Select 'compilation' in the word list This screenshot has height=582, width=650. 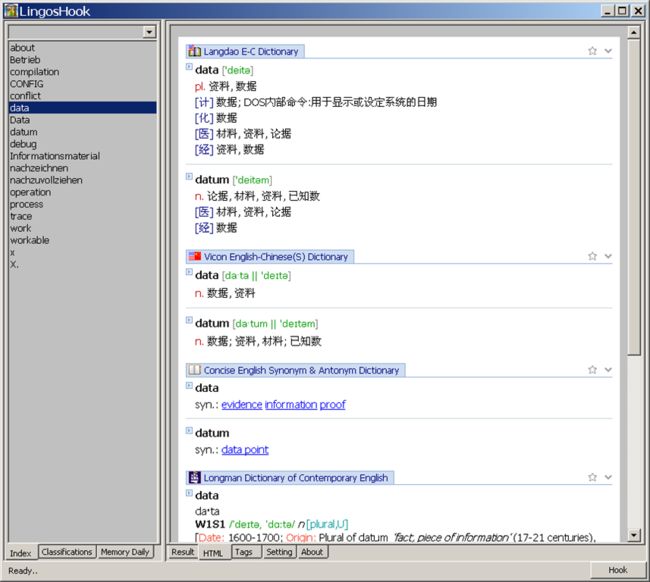[x=82, y=72]
